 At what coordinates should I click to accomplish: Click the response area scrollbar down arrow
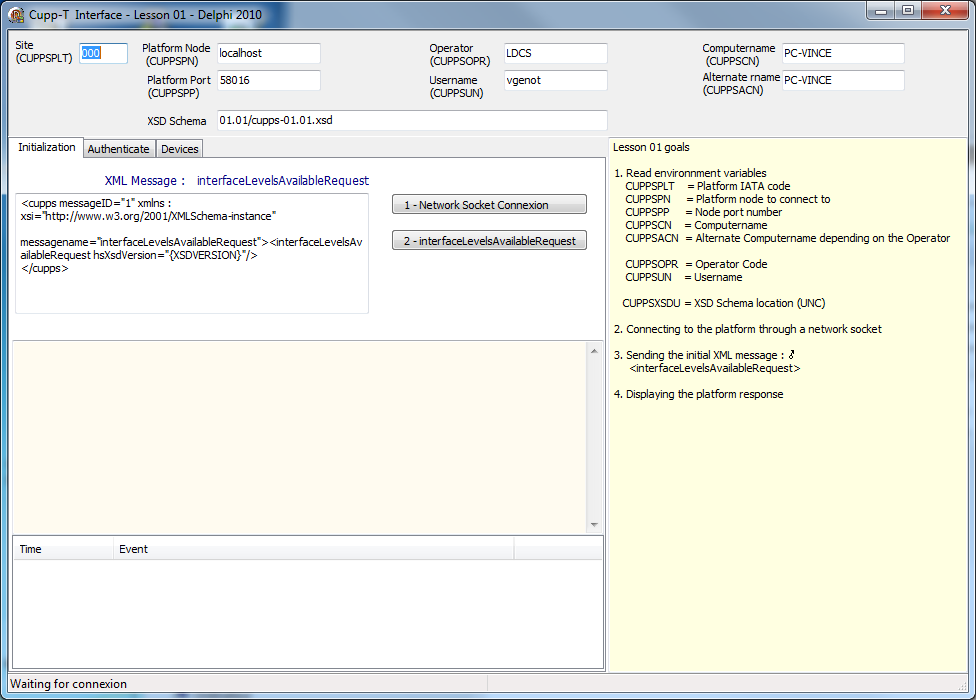tap(594, 525)
